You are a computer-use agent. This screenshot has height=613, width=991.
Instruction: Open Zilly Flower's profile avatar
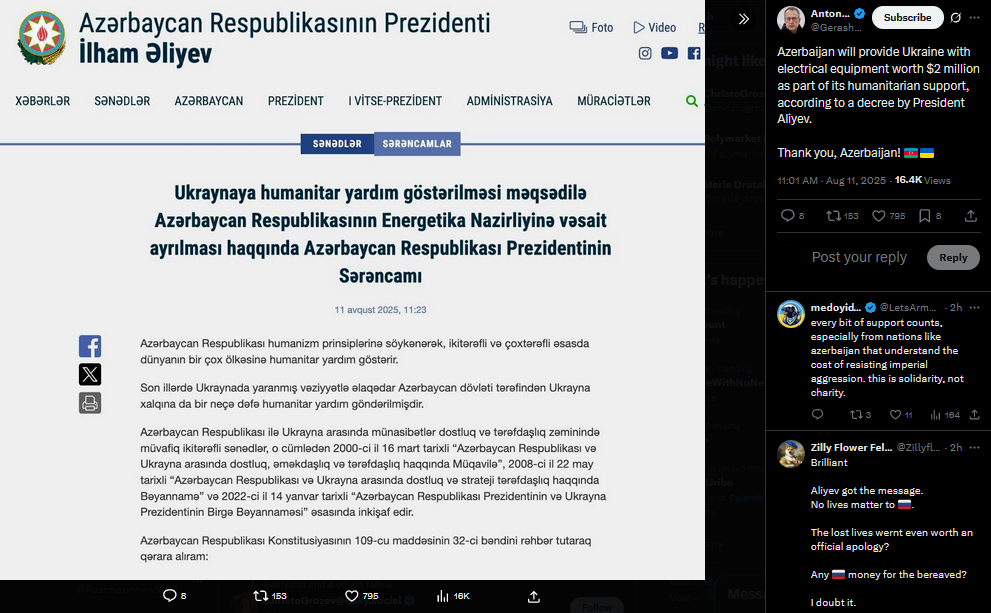click(791, 454)
